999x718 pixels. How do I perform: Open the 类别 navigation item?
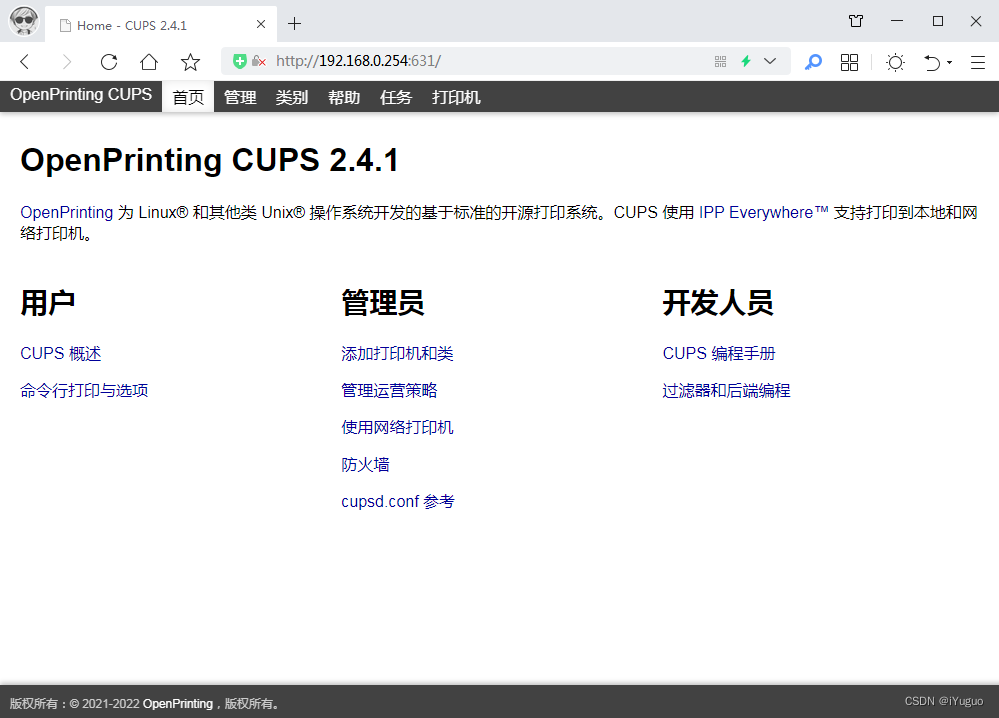point(292,97)
